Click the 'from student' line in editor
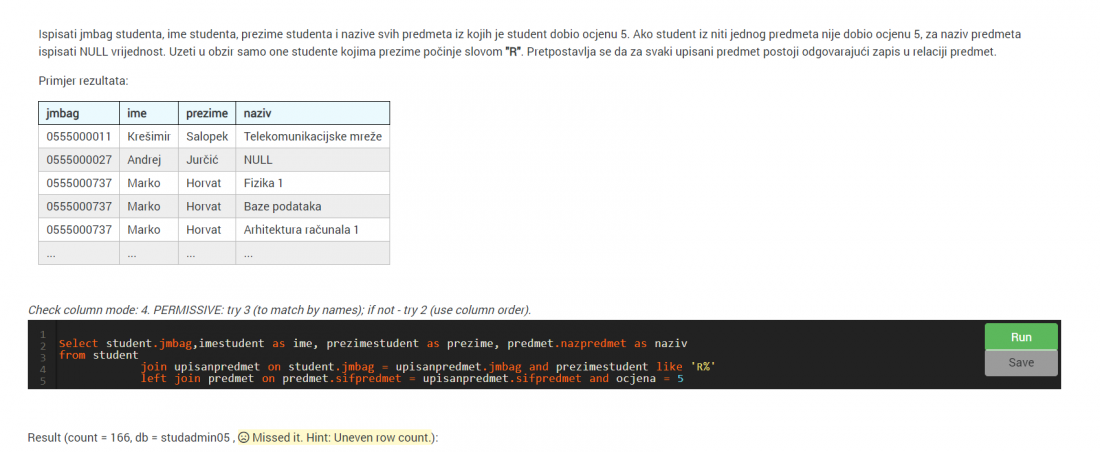Screen dimensions: 1100x452 coord(99,355)
